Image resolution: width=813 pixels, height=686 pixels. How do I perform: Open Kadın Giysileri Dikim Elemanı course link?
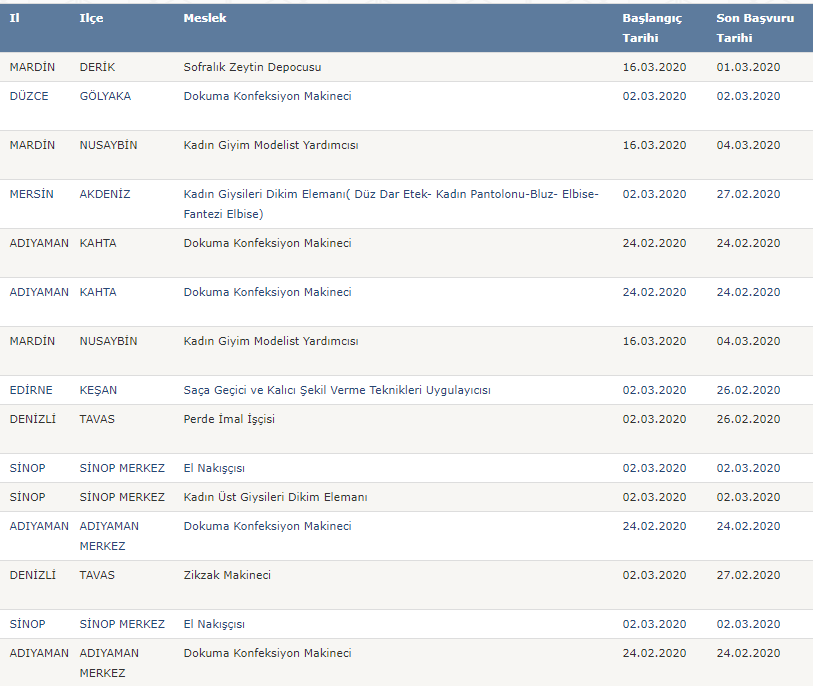pos(391,204)
